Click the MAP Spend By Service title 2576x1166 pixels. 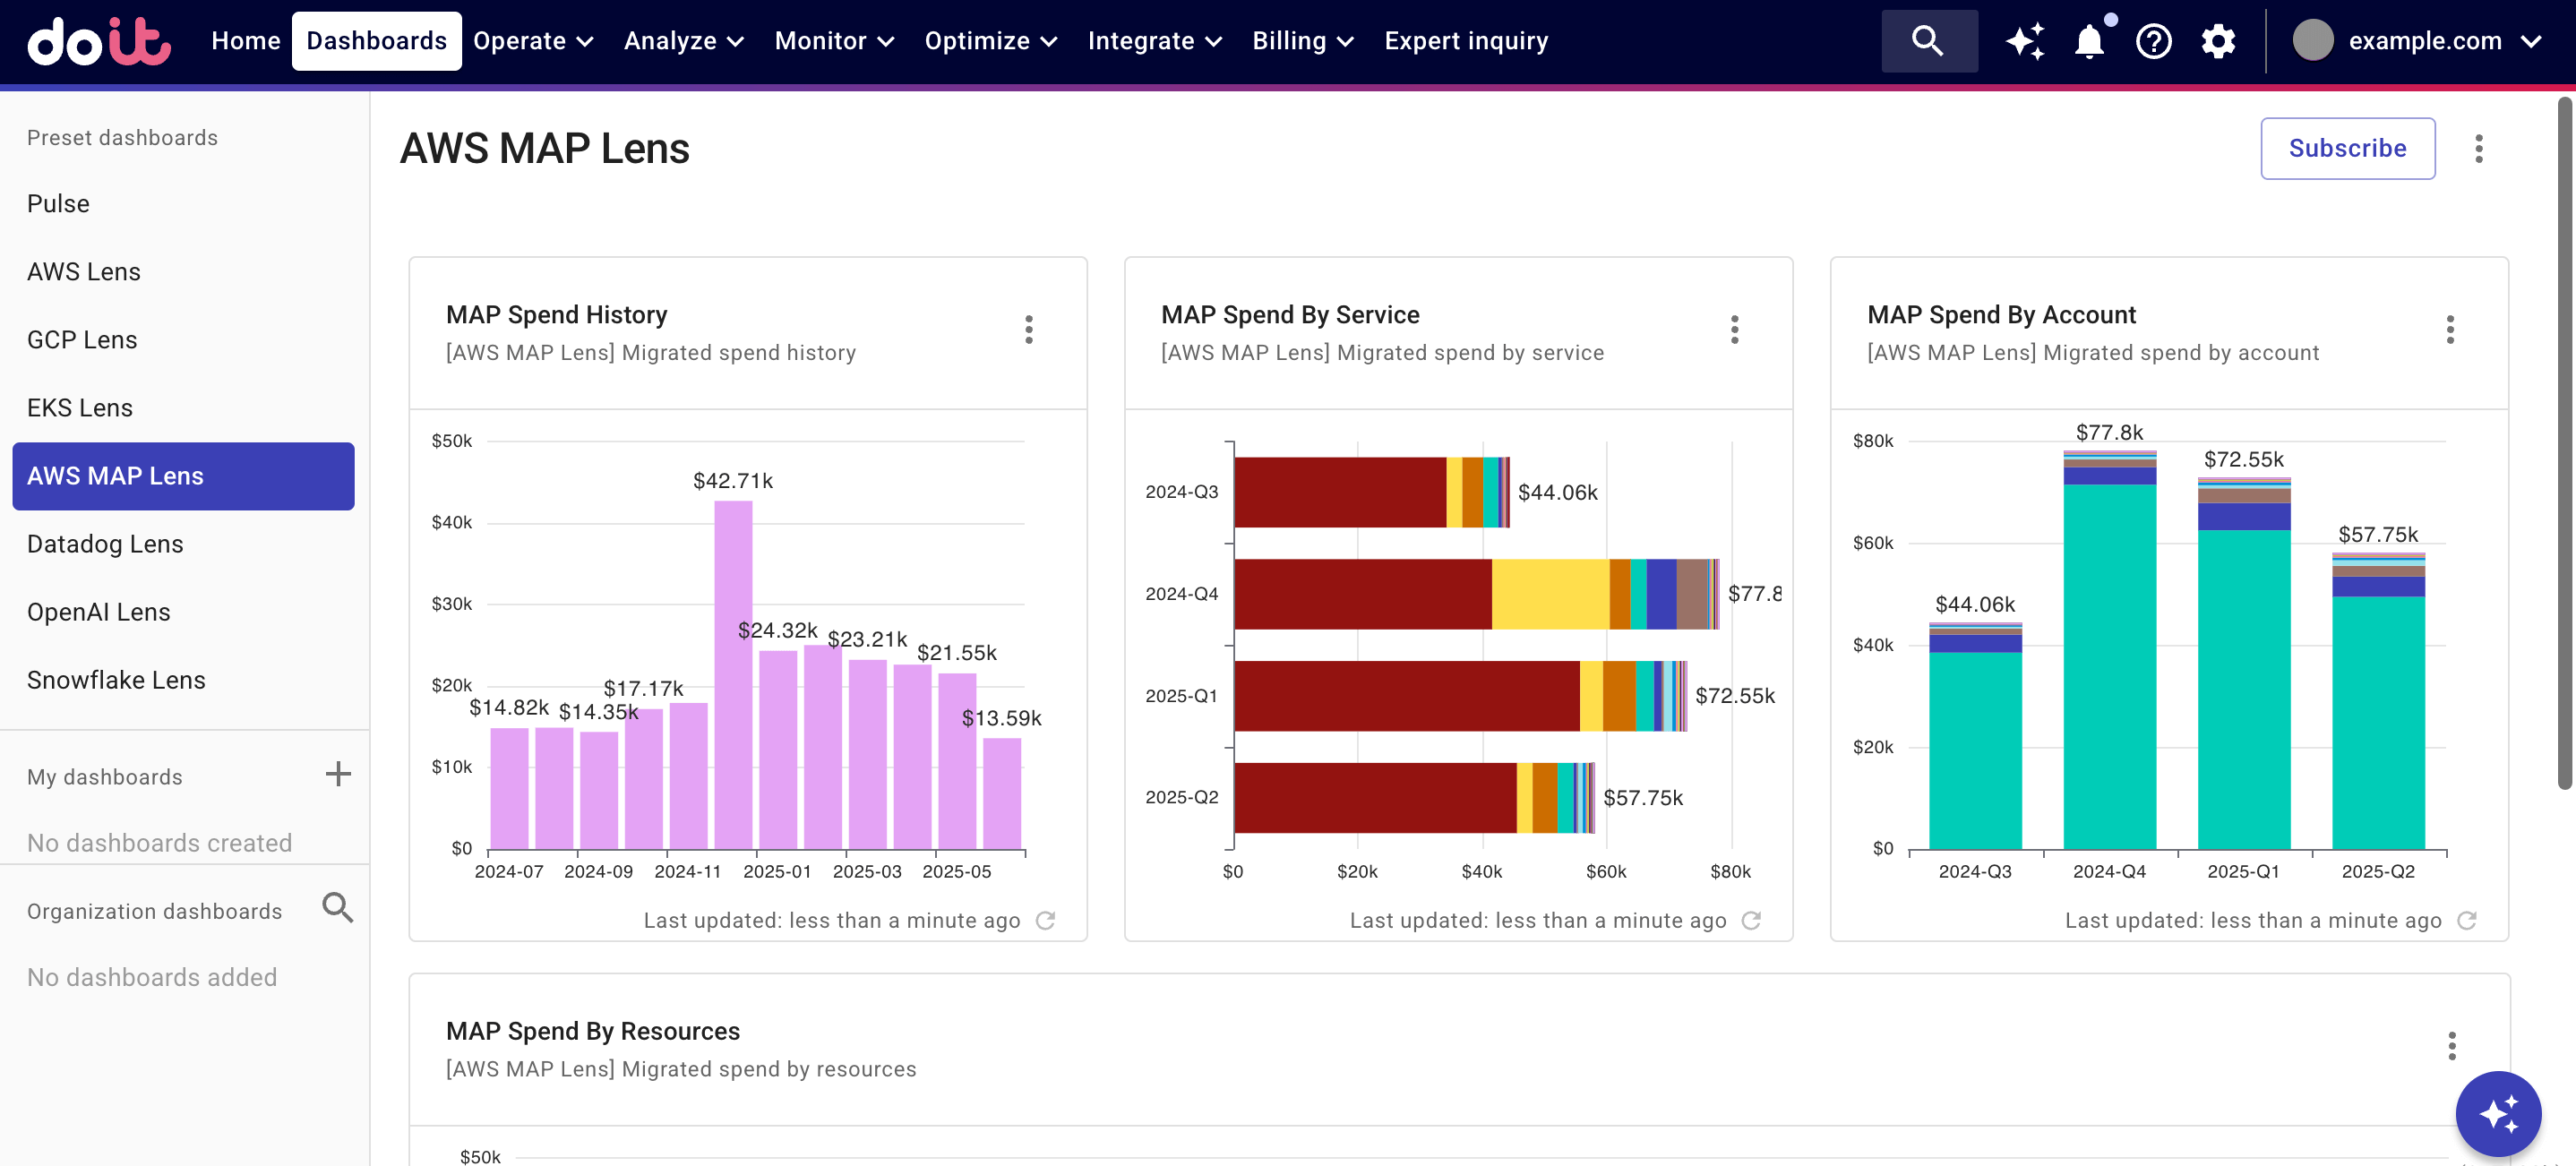(x=1290, y=315)
